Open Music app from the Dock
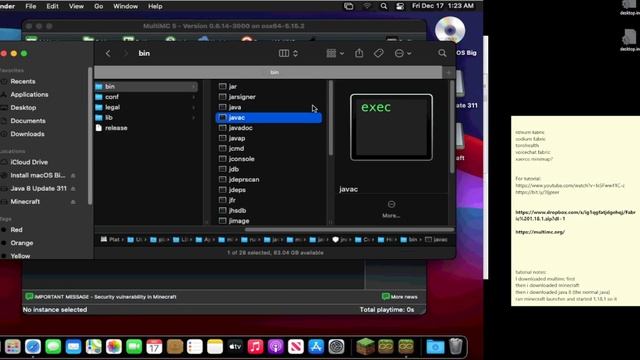The image size is (640, 360). coord(256,347)
